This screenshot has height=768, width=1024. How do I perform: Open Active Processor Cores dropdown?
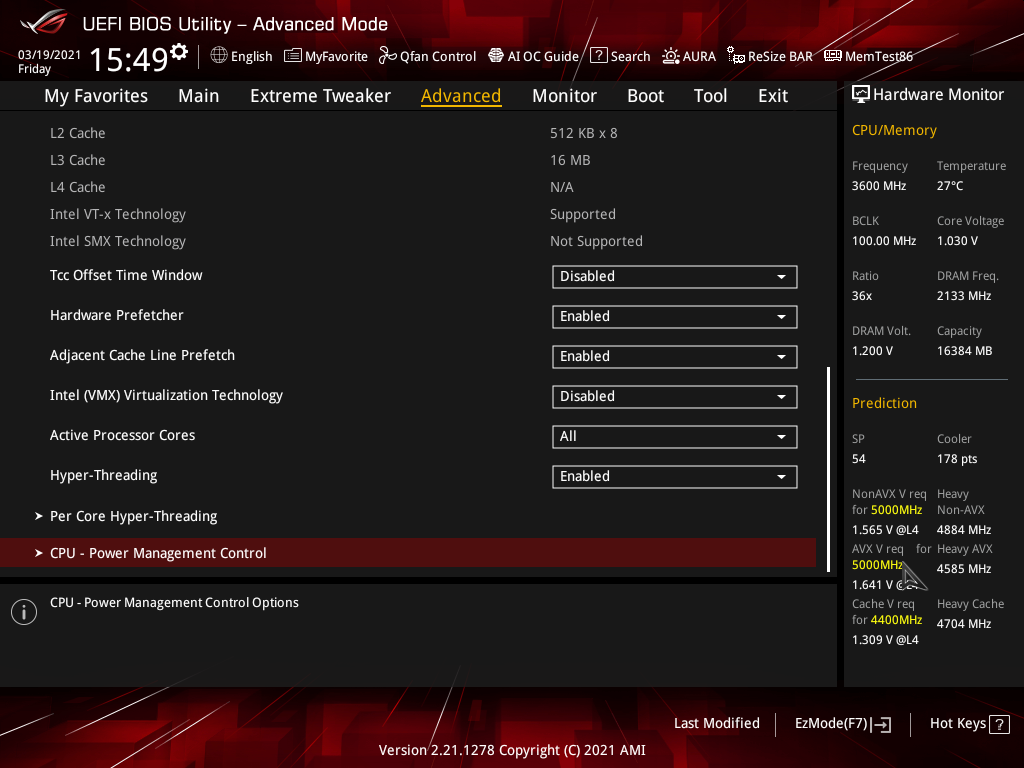click(x=675, y=437)
